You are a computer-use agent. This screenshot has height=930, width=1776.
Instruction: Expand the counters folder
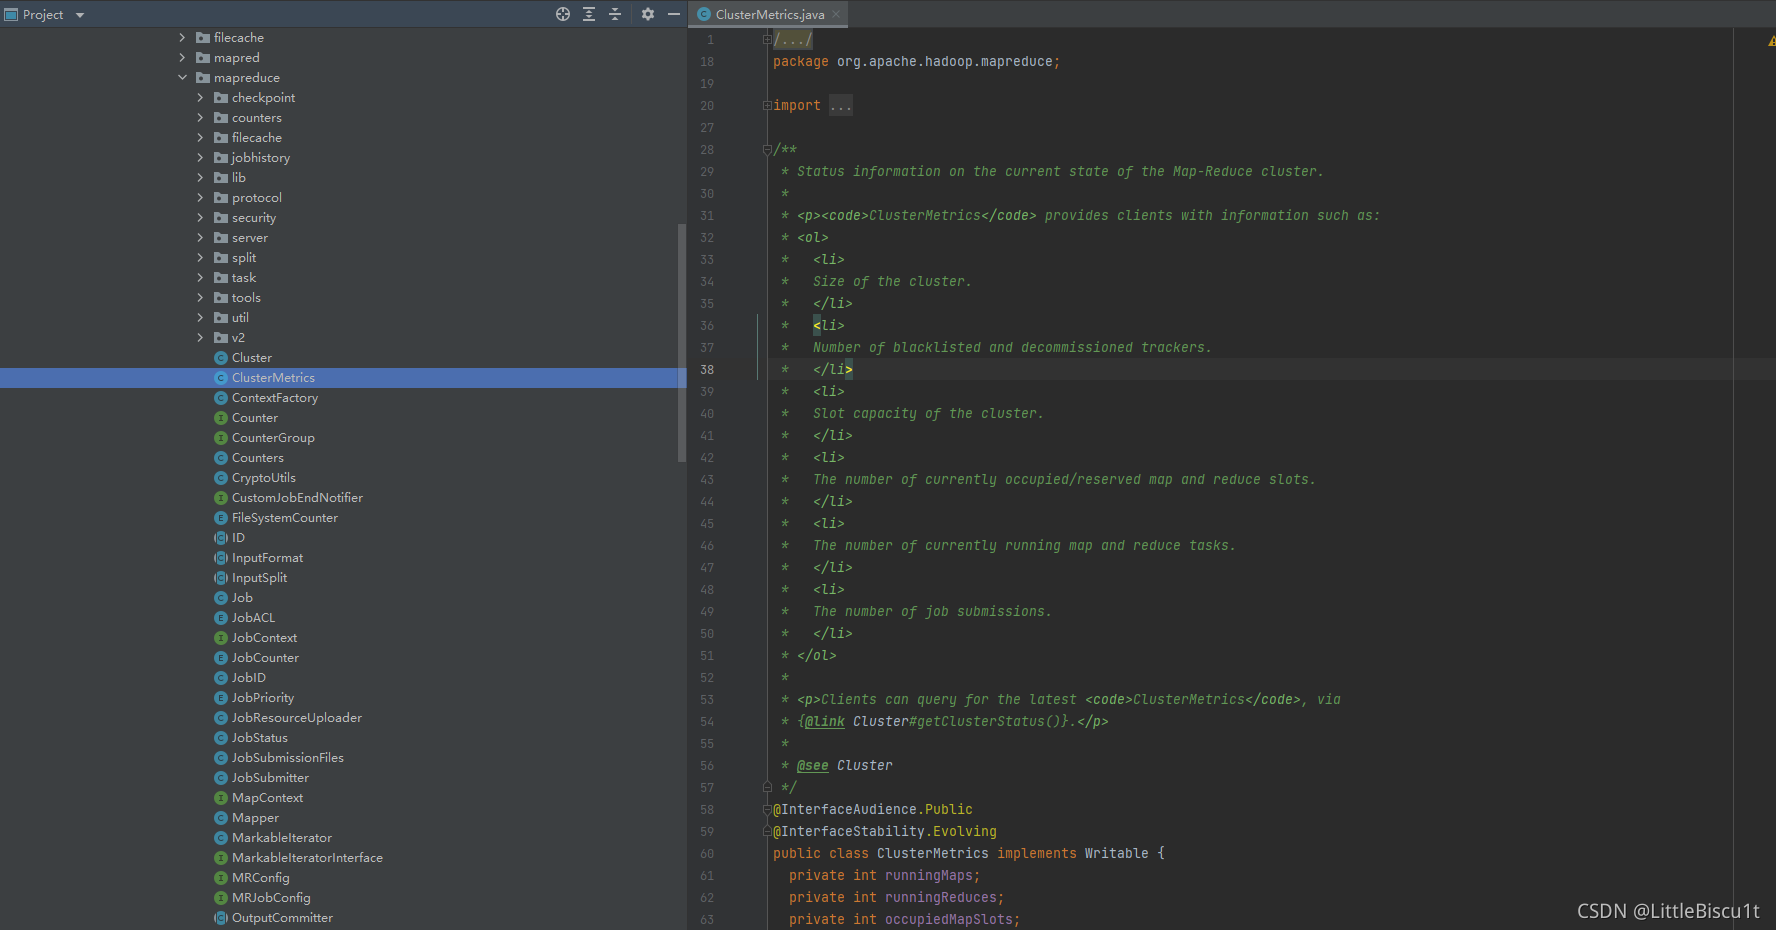click(200, 117)
